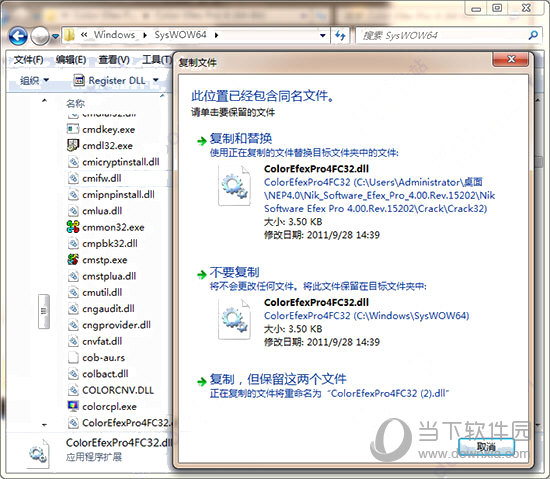Select ColorEfexPro4FC32 file in list

coord(119,423)
